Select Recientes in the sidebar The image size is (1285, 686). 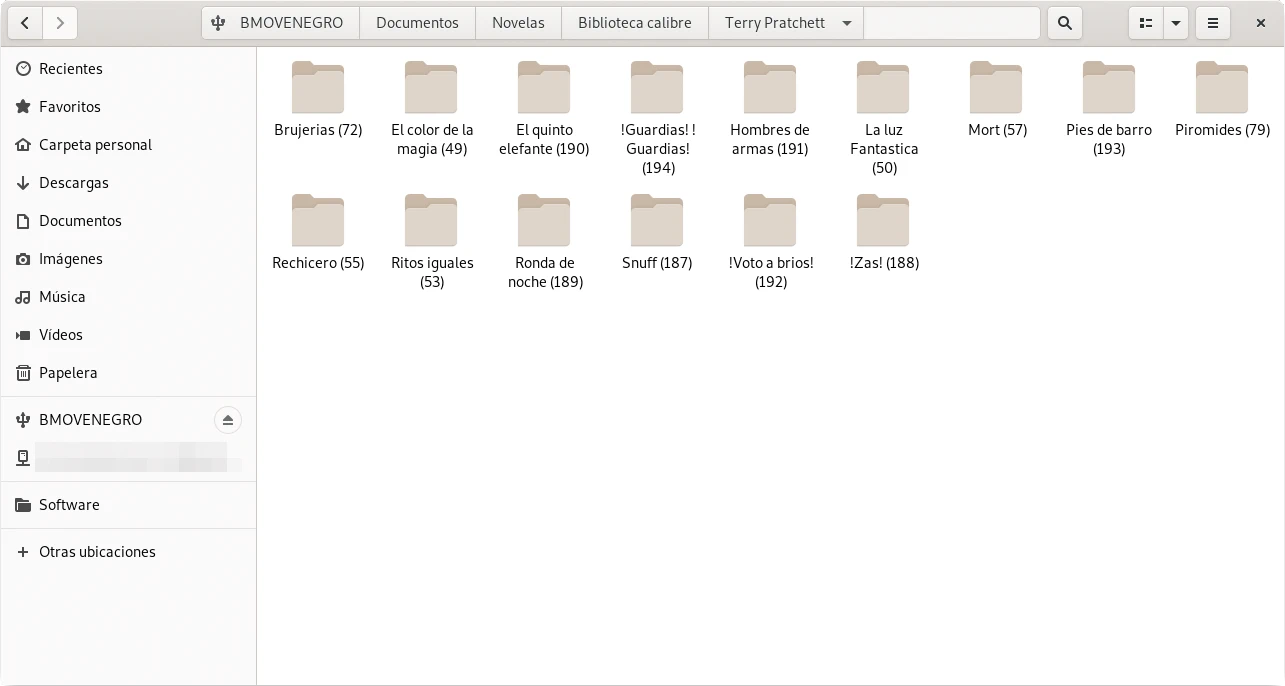coord(70,69)
